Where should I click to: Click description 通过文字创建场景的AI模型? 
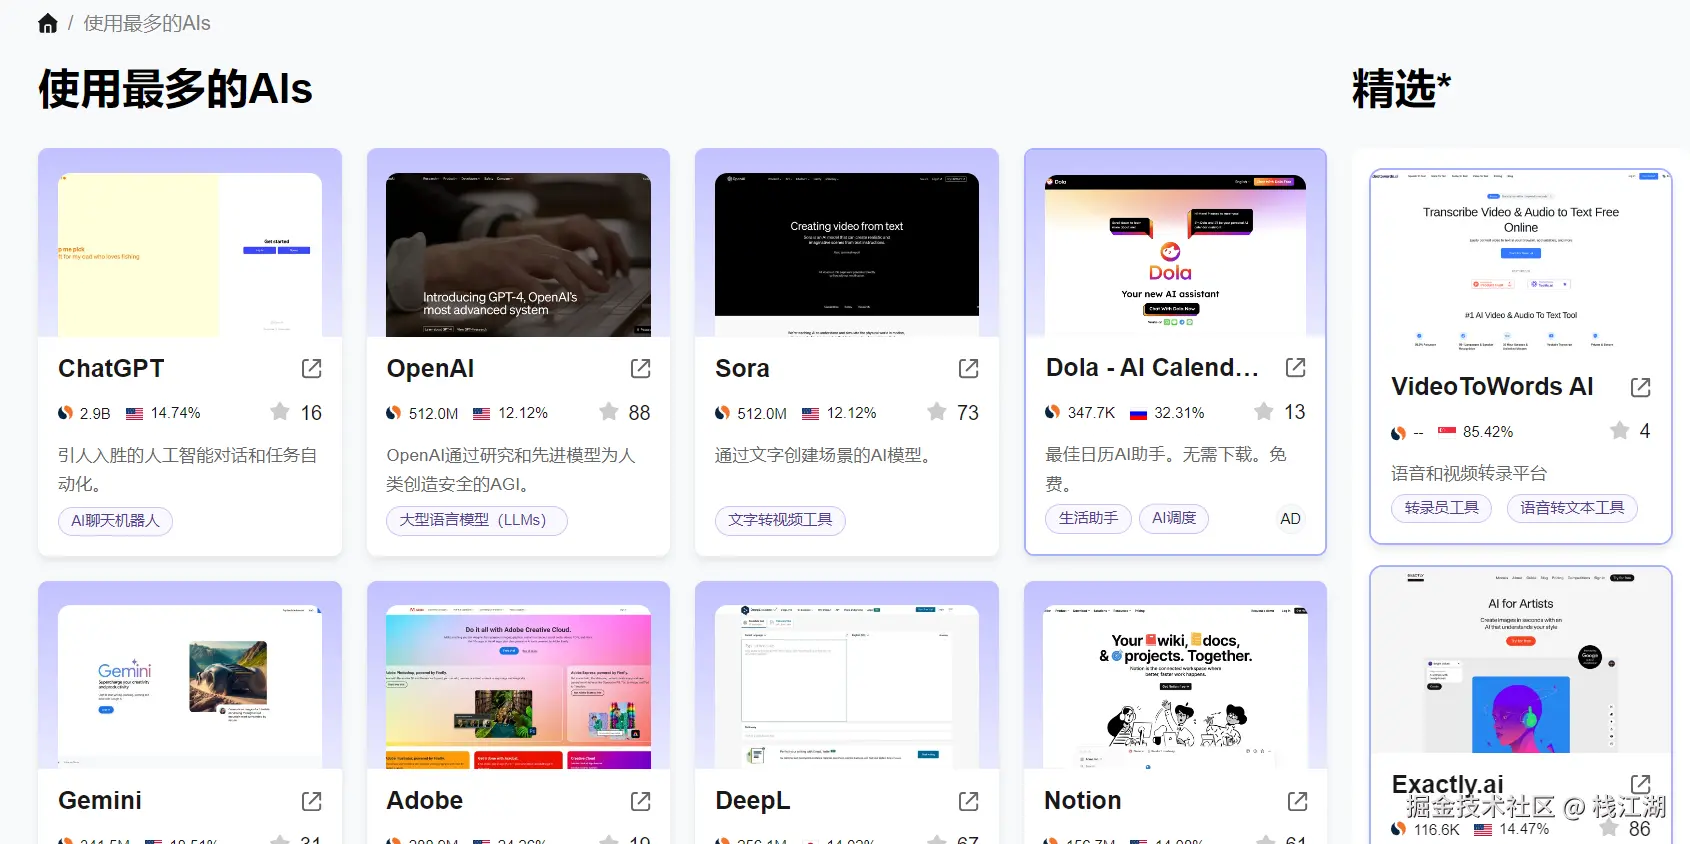pyautogui.click(x=827, y=456)
